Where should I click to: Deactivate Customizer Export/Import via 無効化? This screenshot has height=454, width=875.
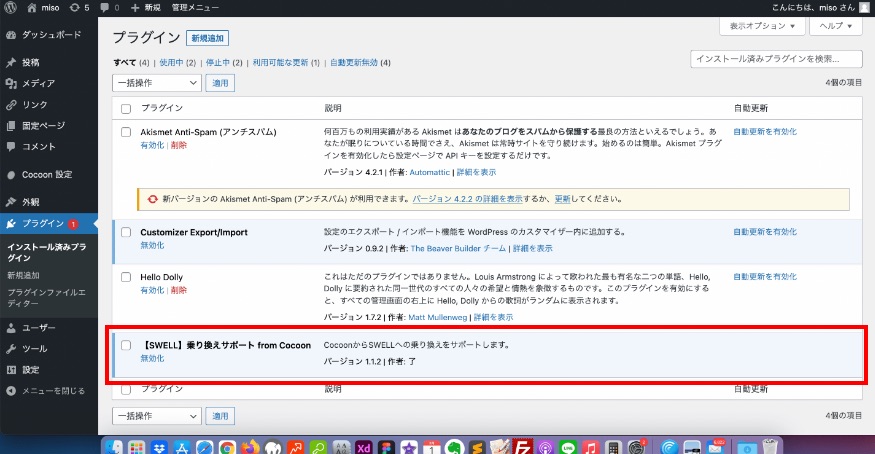click(x=152, y=245)
